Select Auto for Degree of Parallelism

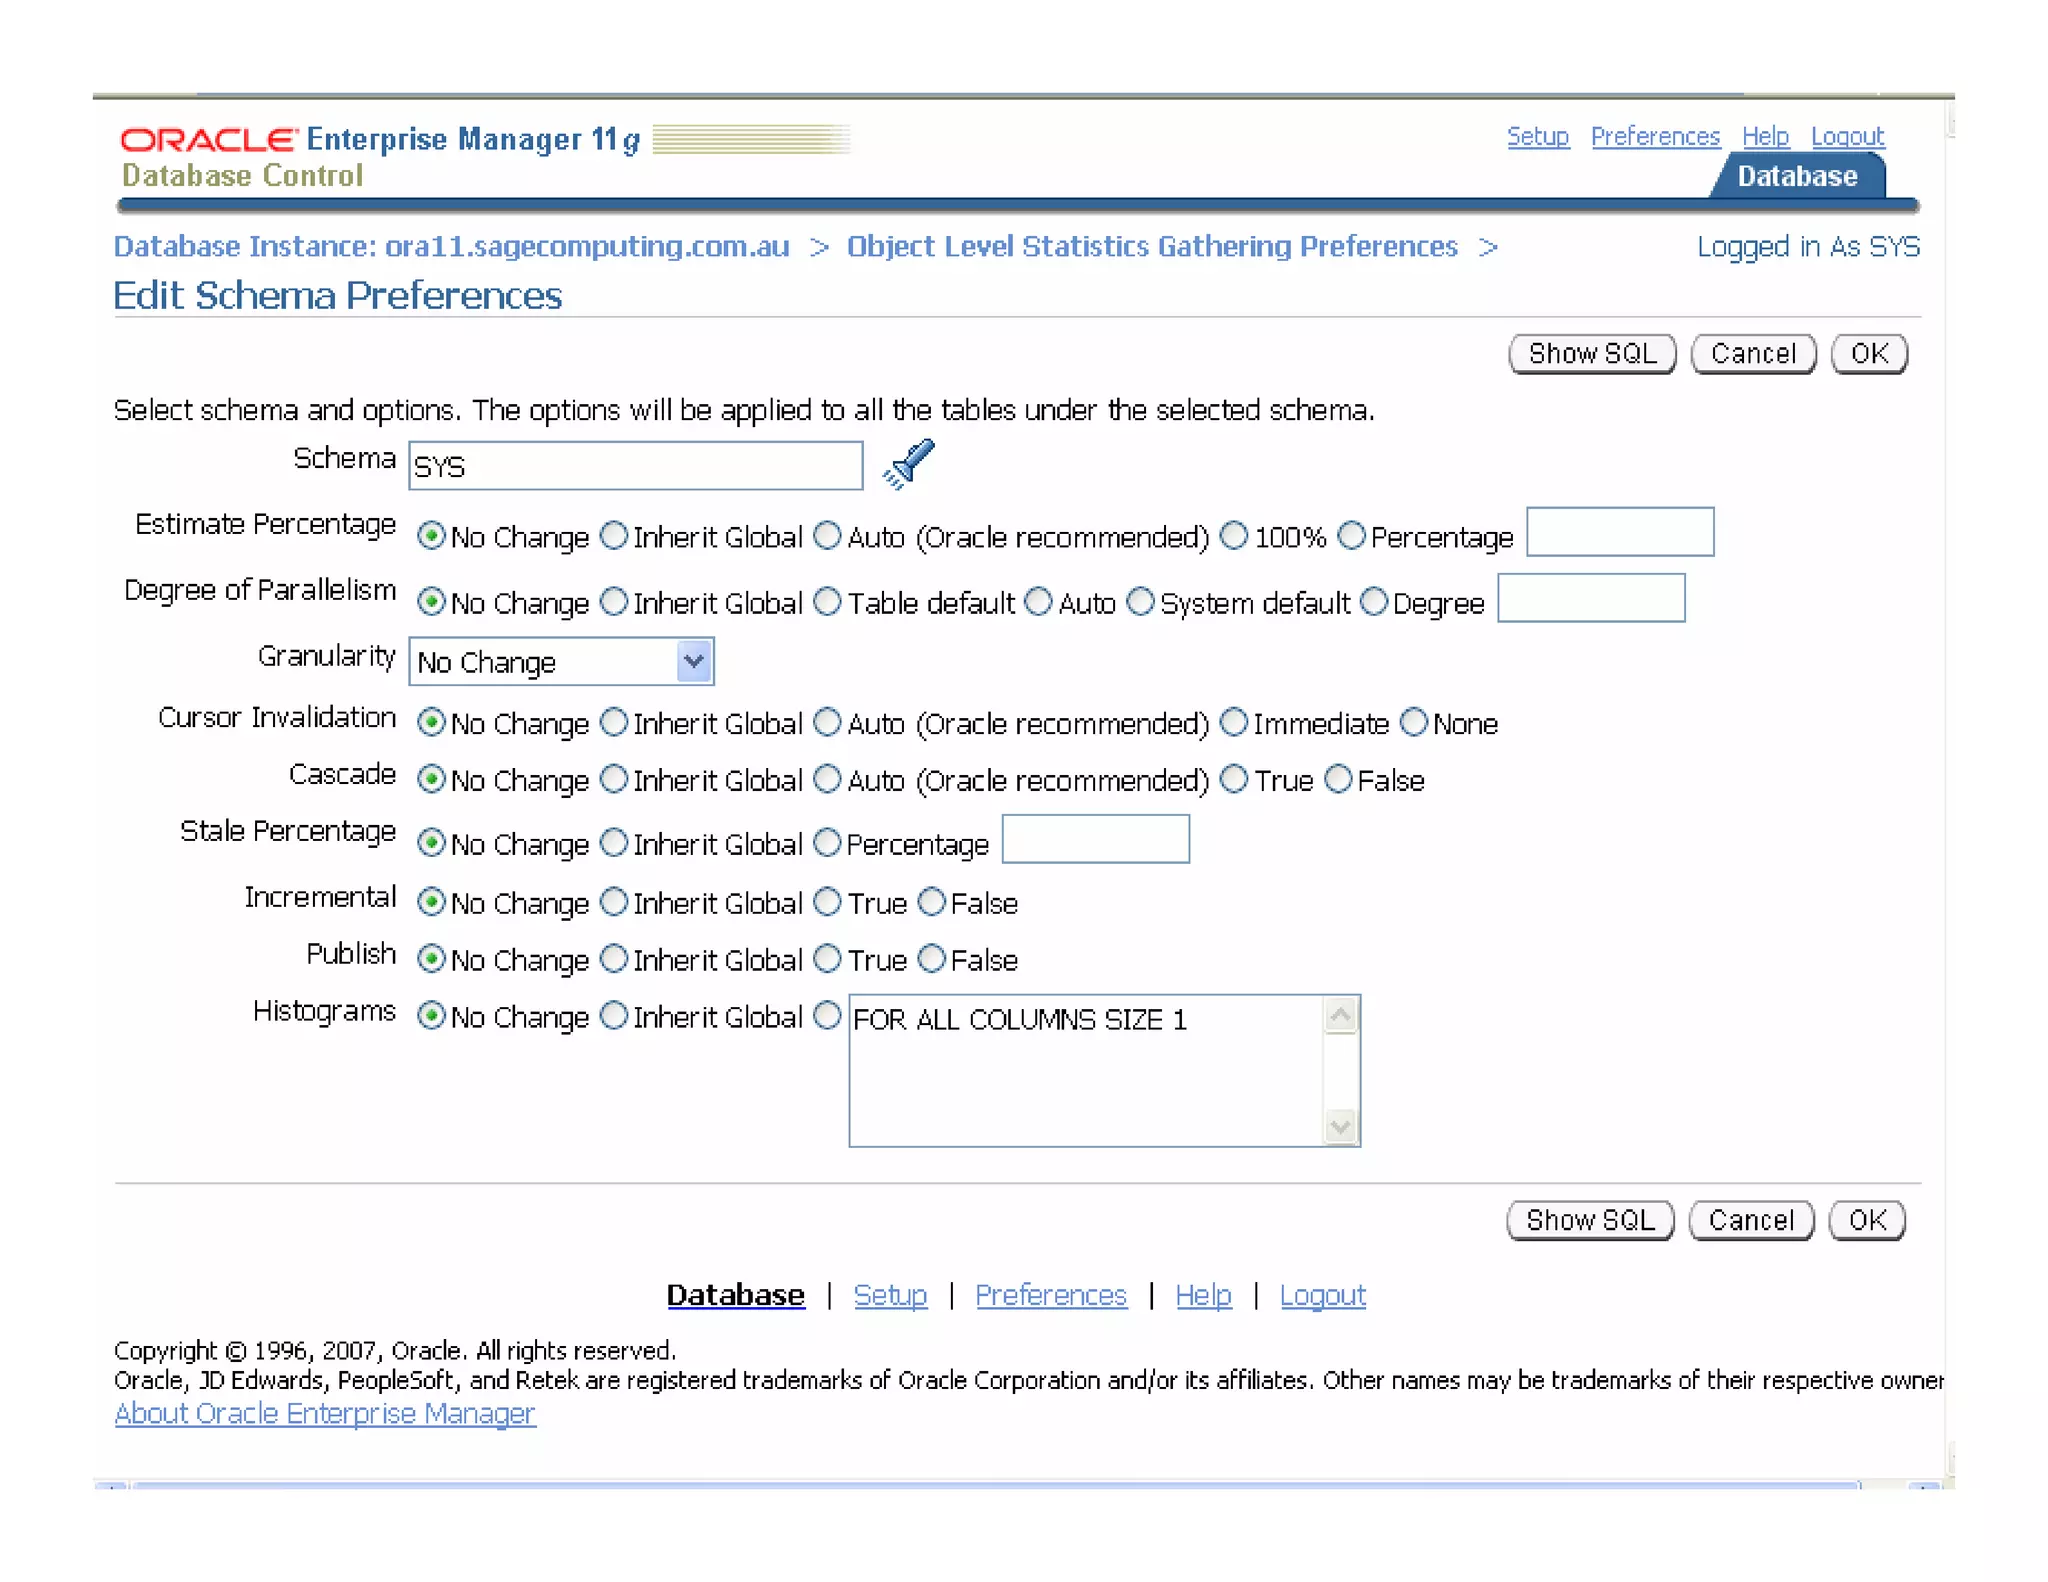click(1039, 602)
